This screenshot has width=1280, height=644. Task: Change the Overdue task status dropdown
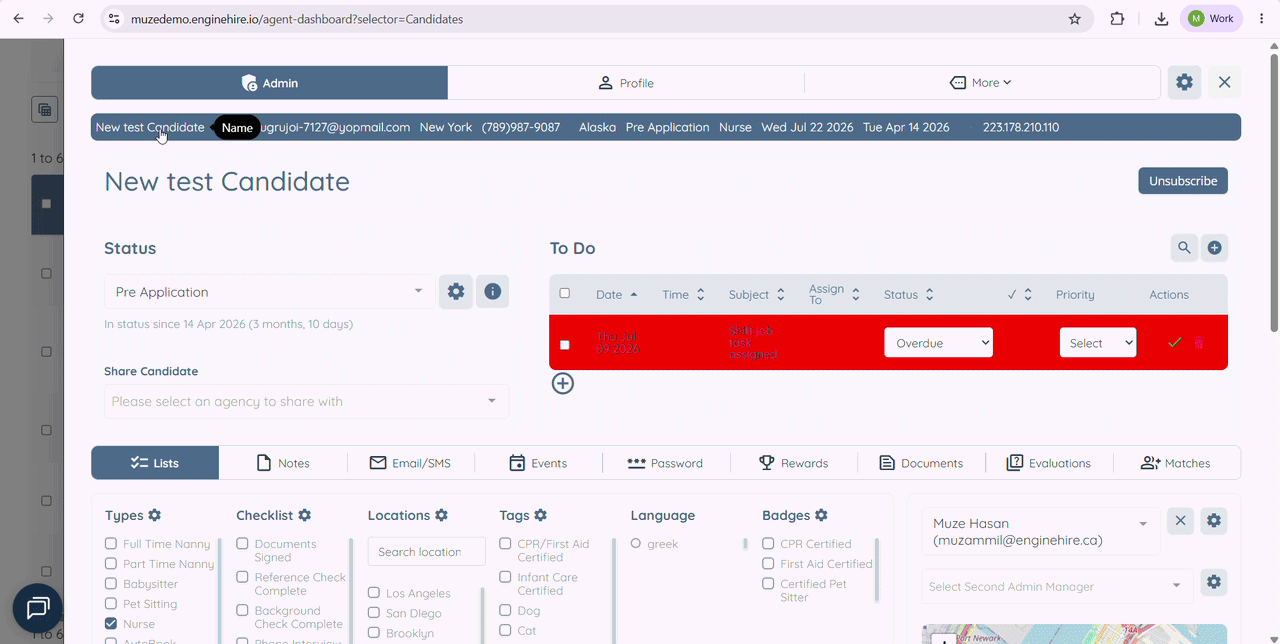coord(938,343)
